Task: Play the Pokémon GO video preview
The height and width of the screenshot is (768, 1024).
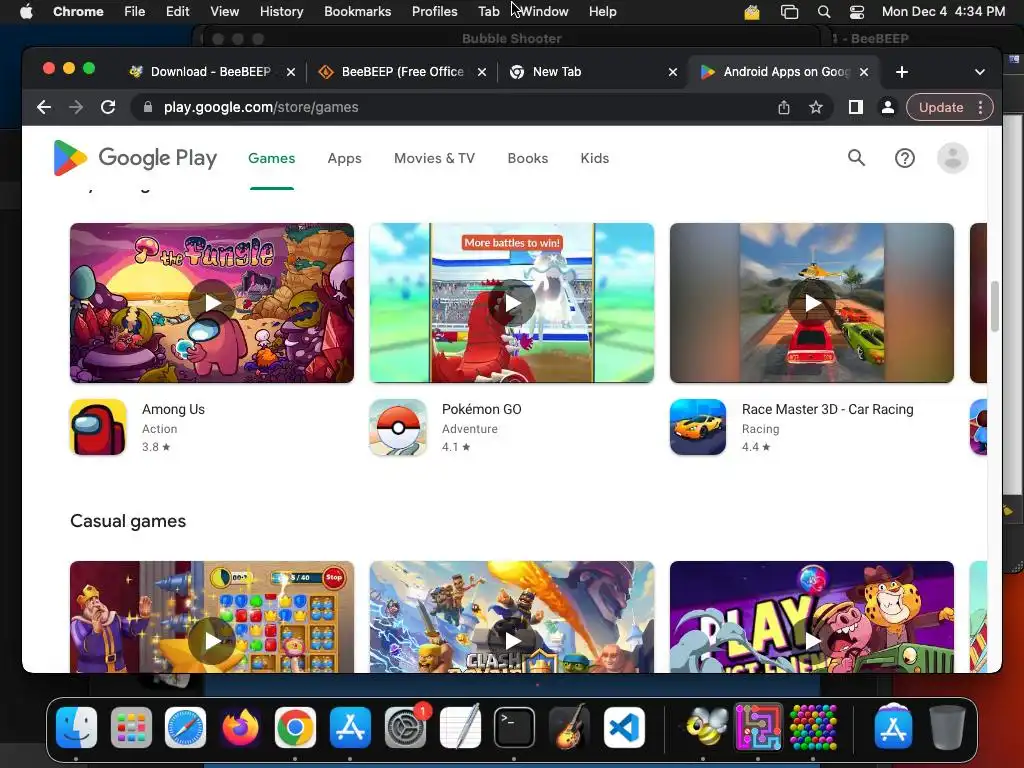Action: point(512,303)
